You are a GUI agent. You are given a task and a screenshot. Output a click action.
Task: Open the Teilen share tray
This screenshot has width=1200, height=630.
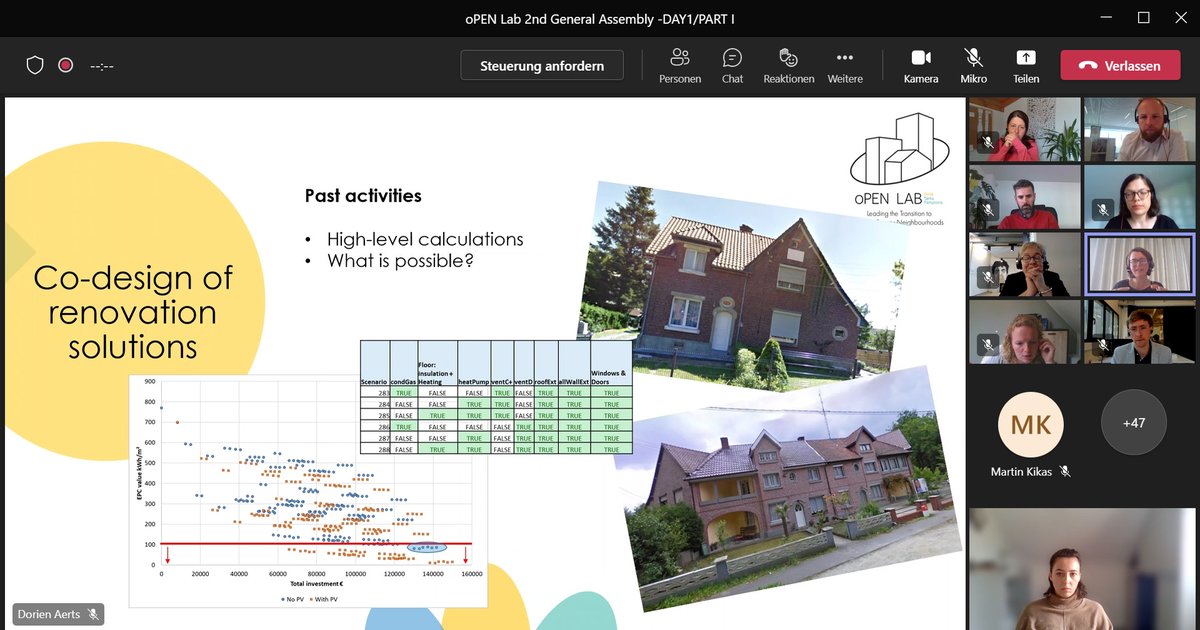click(x=1025, y=66)
